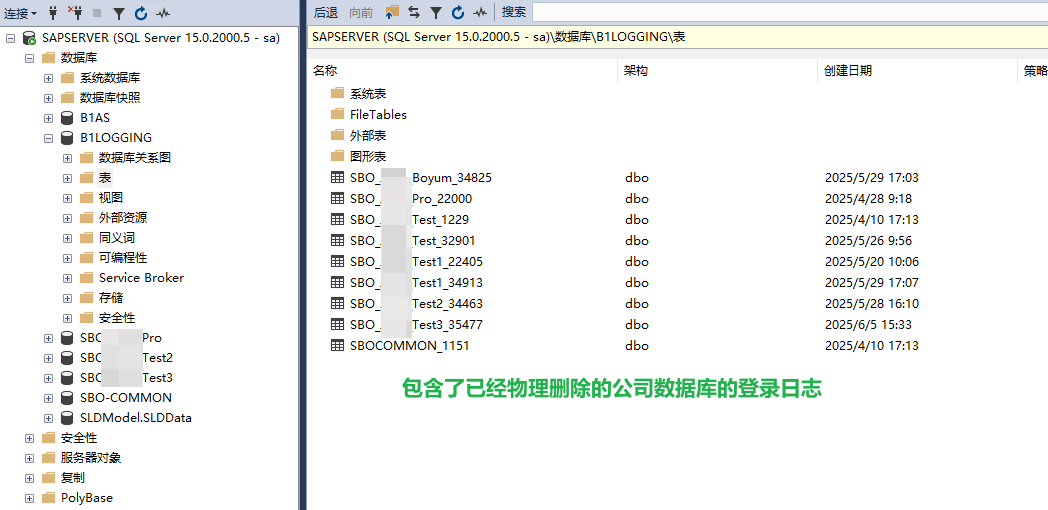The image size is (1048, 510).
Task: Click the gray Stop square icon
Action: (97, 13)
